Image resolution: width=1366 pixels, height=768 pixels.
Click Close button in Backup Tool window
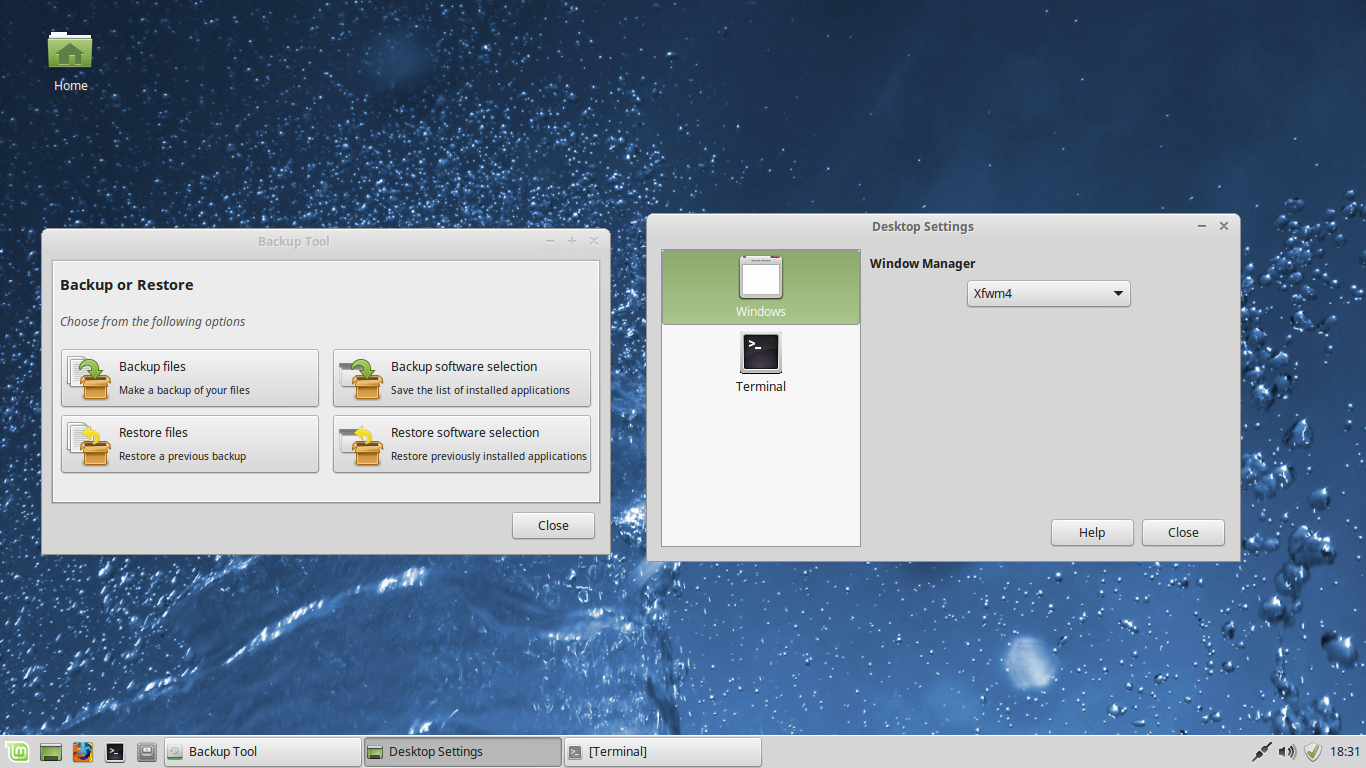tap(553, 525)
